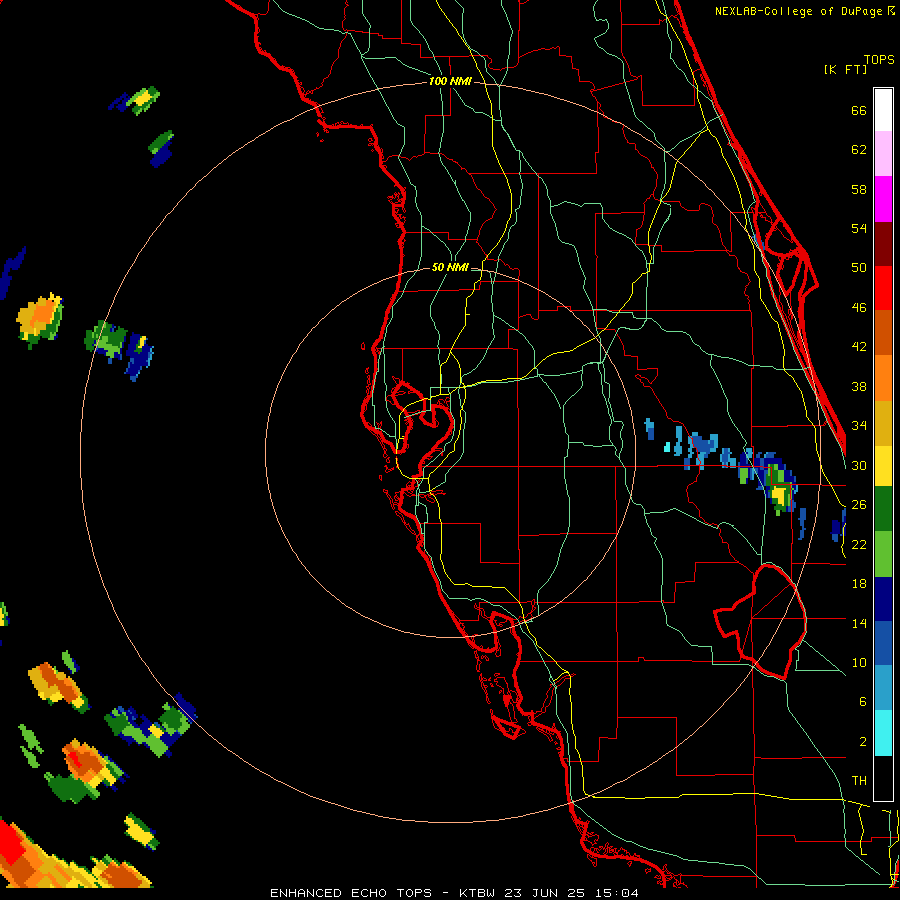This screenshot has height=900, width=900.
Task: Click the "2" legend value
Action: [863, 742]
